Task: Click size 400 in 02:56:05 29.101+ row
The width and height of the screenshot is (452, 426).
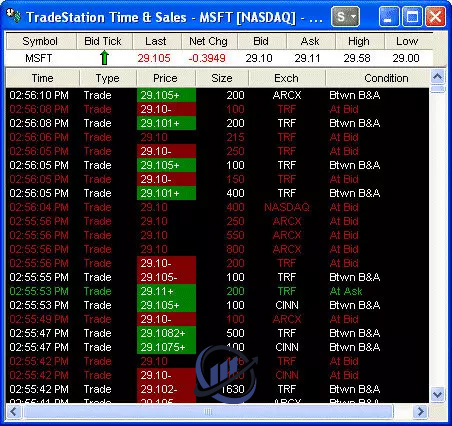Action: [235, 193]
